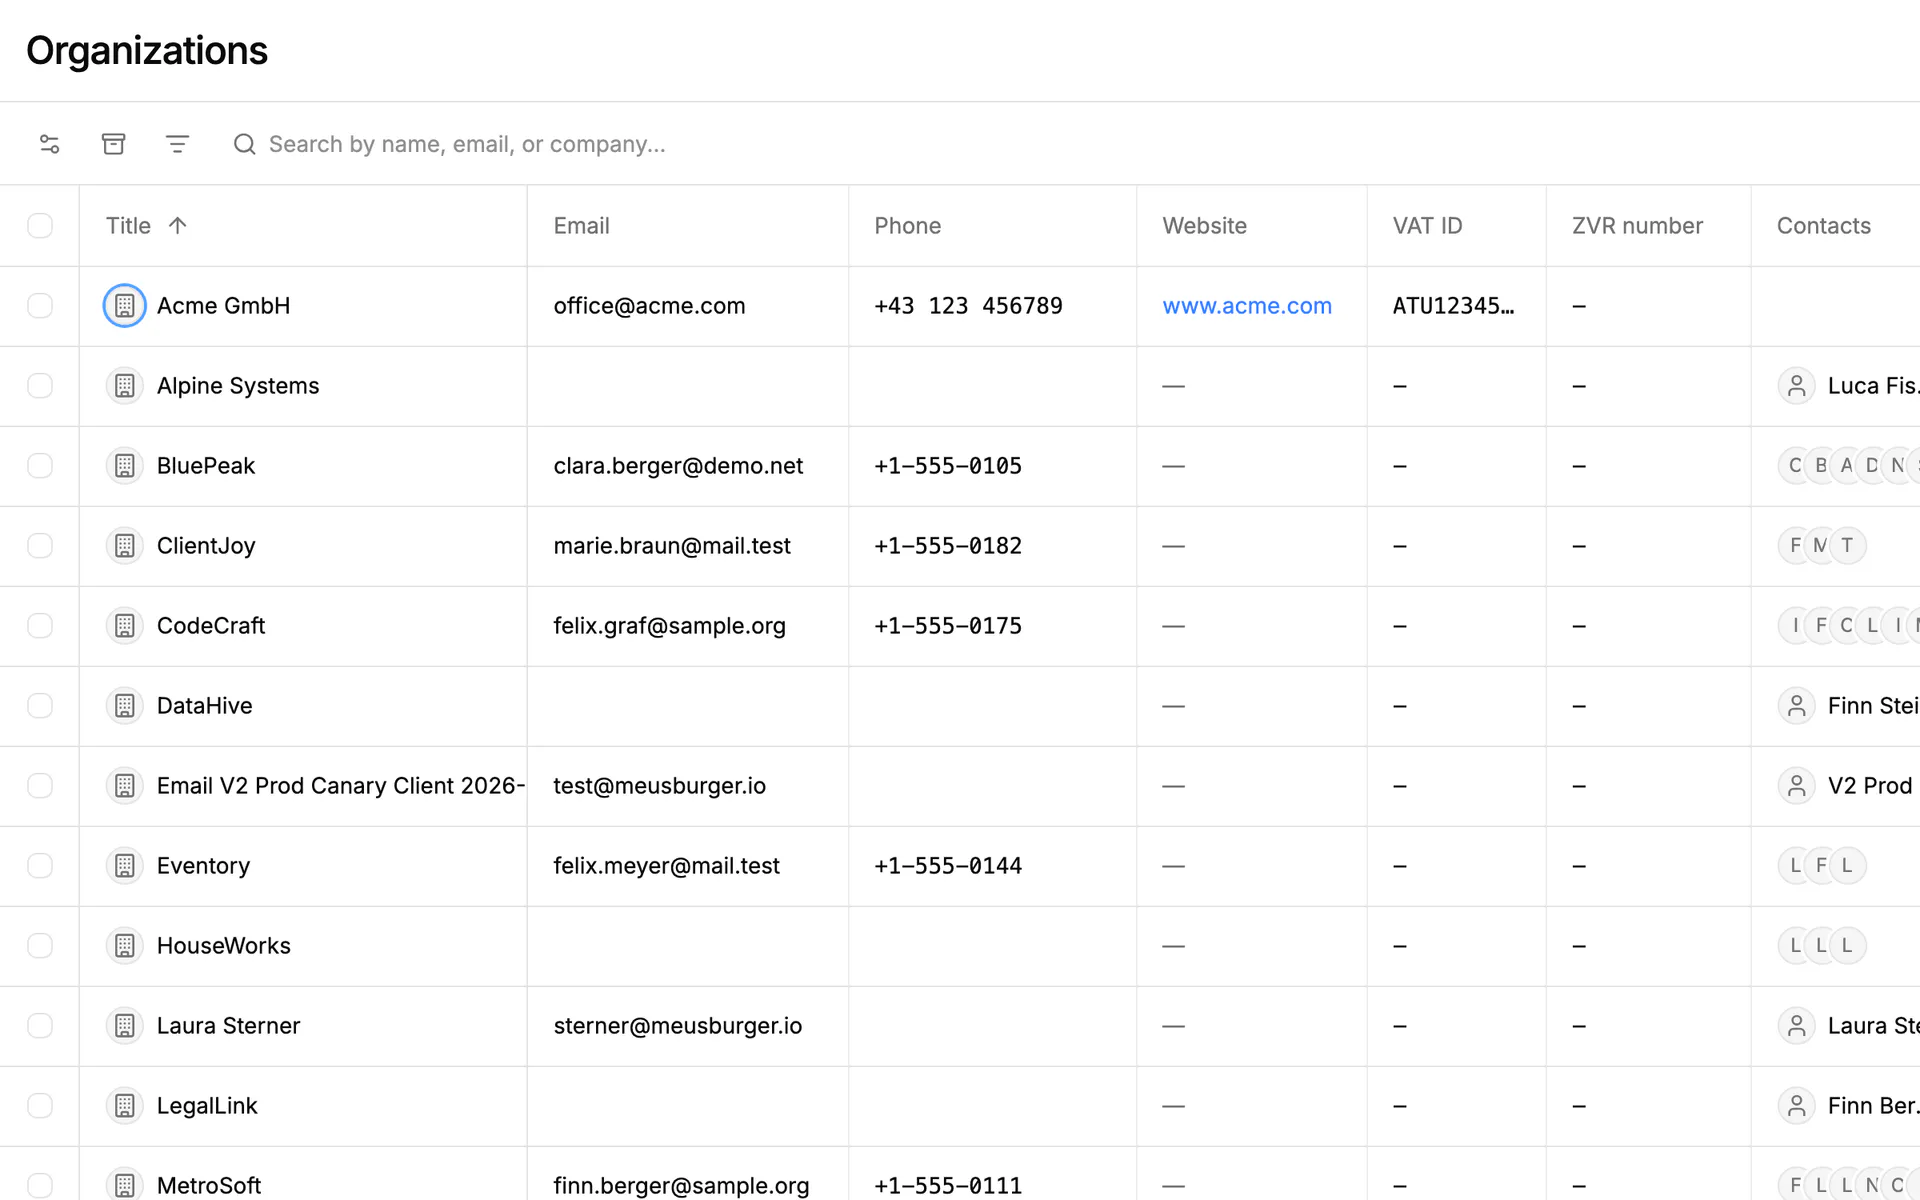Select the Eventory row checkbox
This screenshot has height=1200, width=1920.
40,866
